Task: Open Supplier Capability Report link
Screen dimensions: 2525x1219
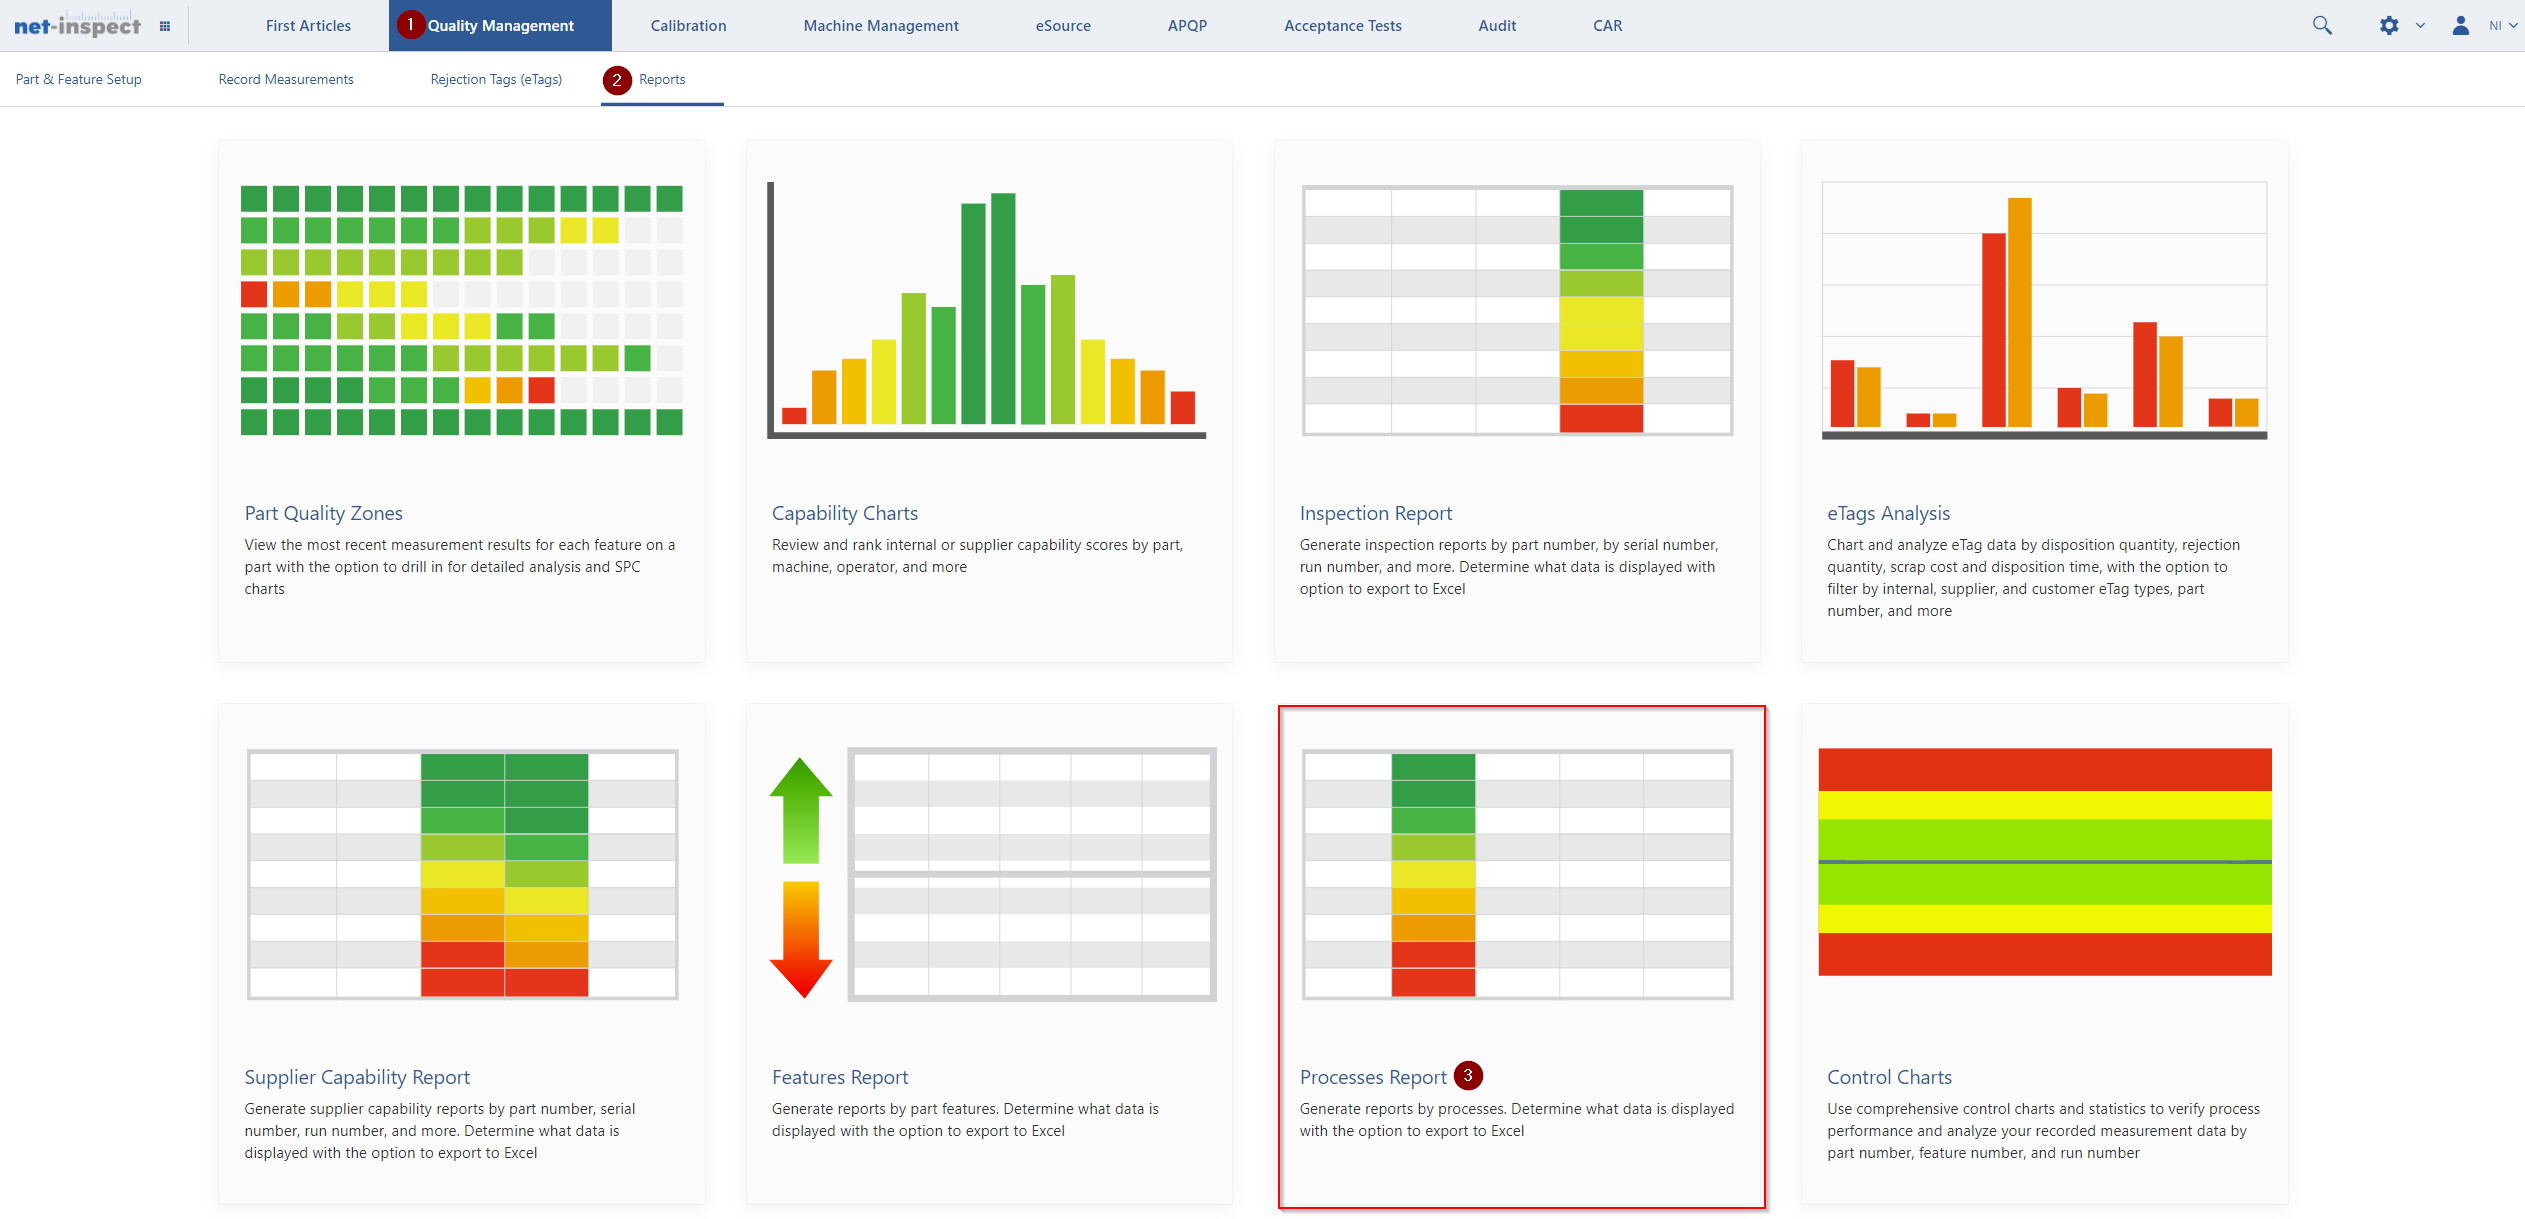Action: (357, 1077)
